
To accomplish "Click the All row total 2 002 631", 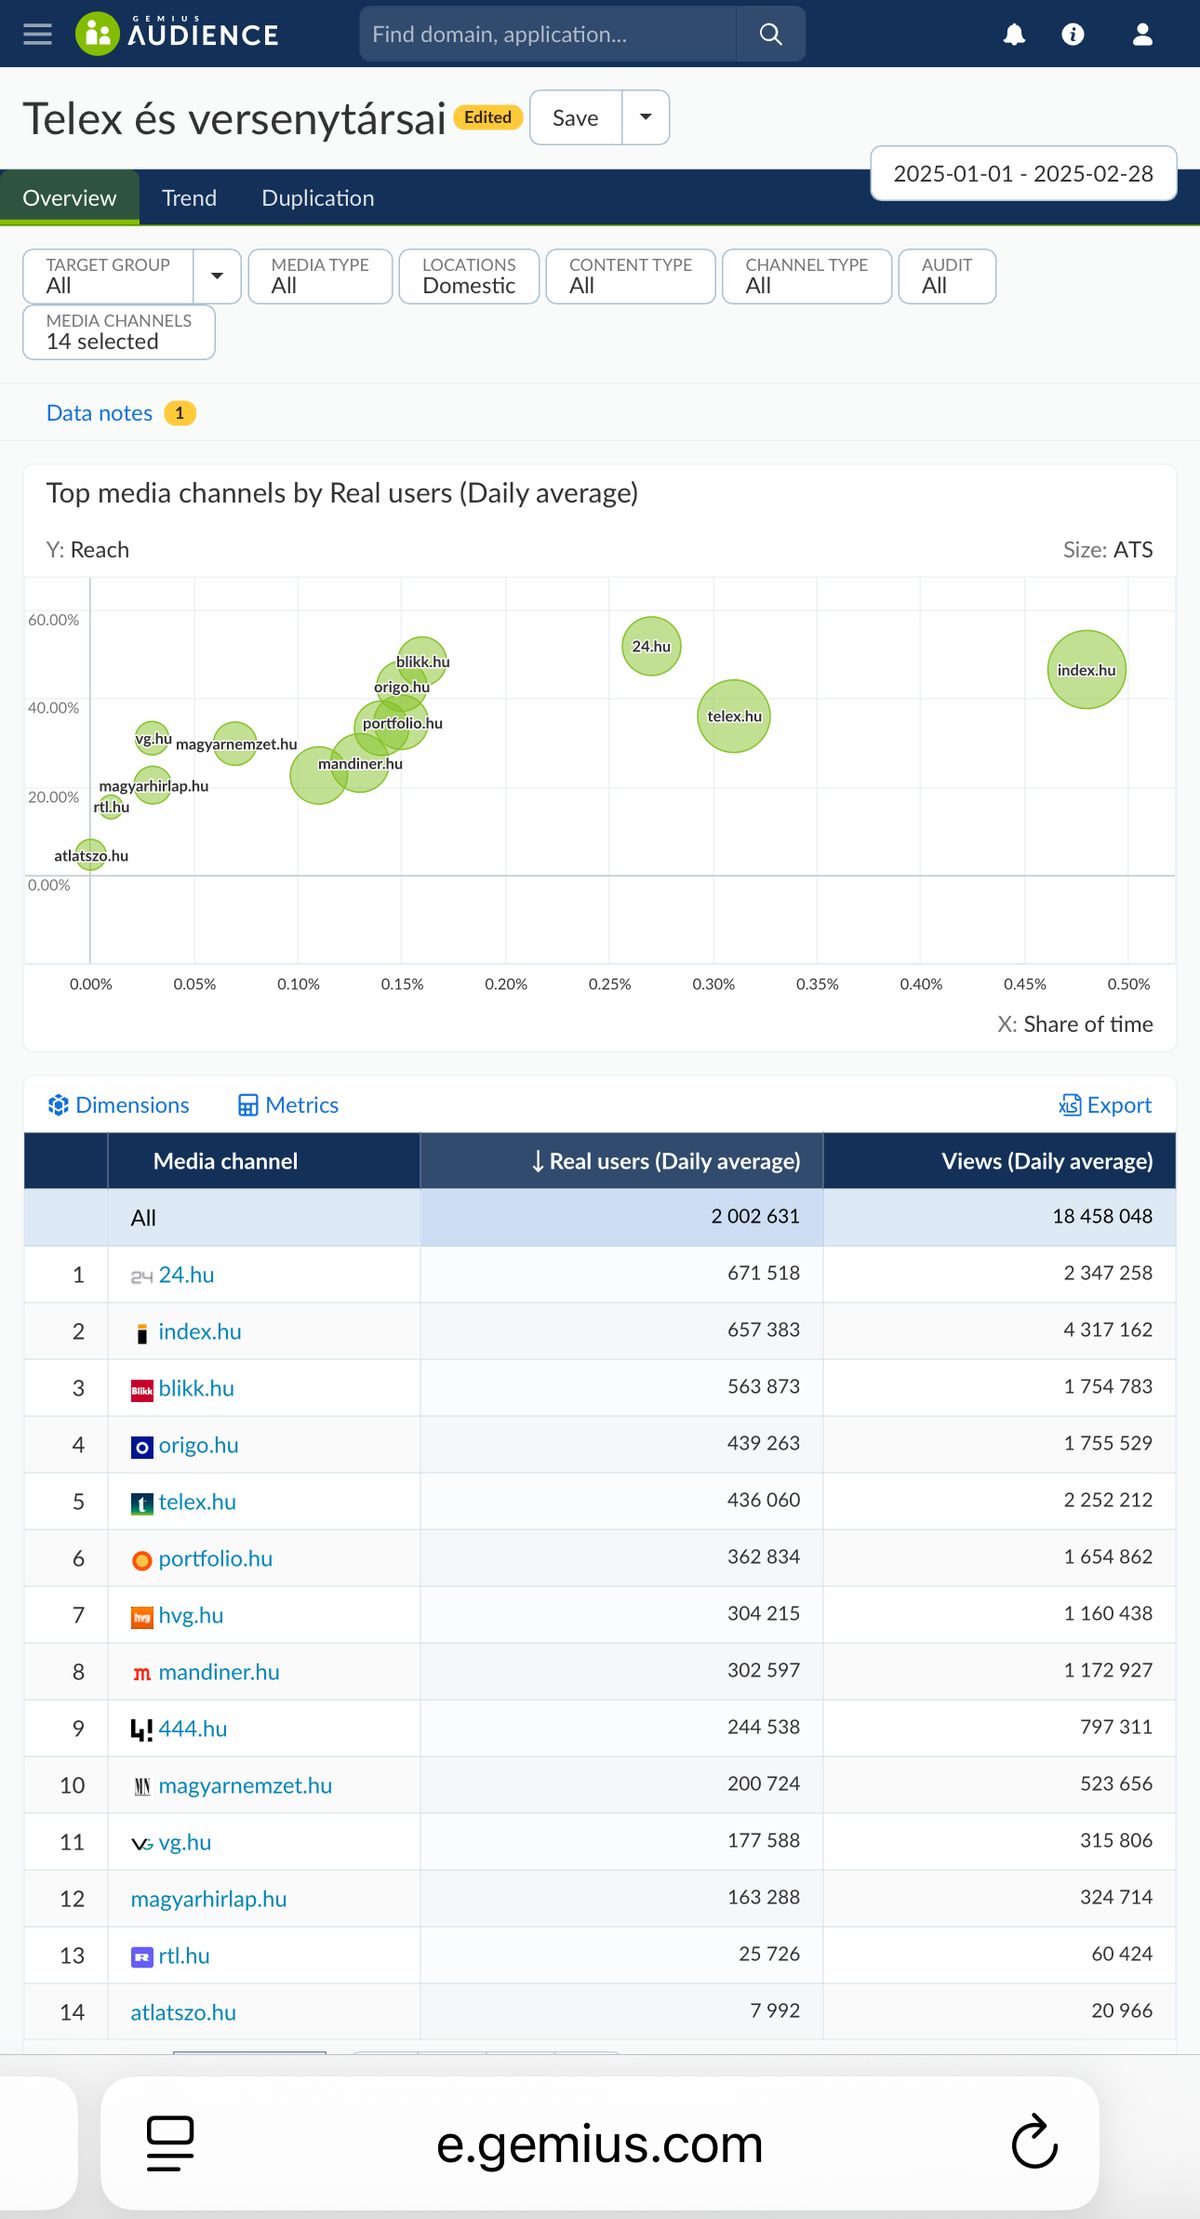I will click(755, 1216).
